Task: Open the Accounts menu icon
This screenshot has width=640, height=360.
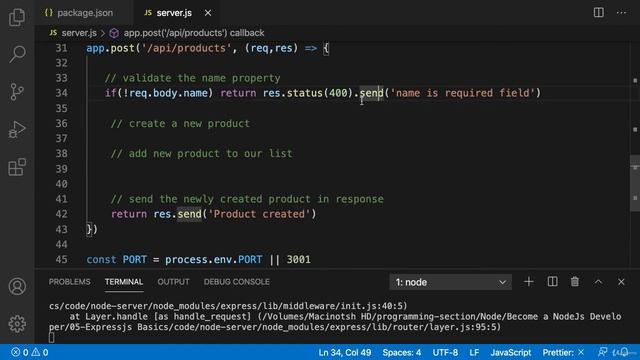Action: click(x=17, y=287)
